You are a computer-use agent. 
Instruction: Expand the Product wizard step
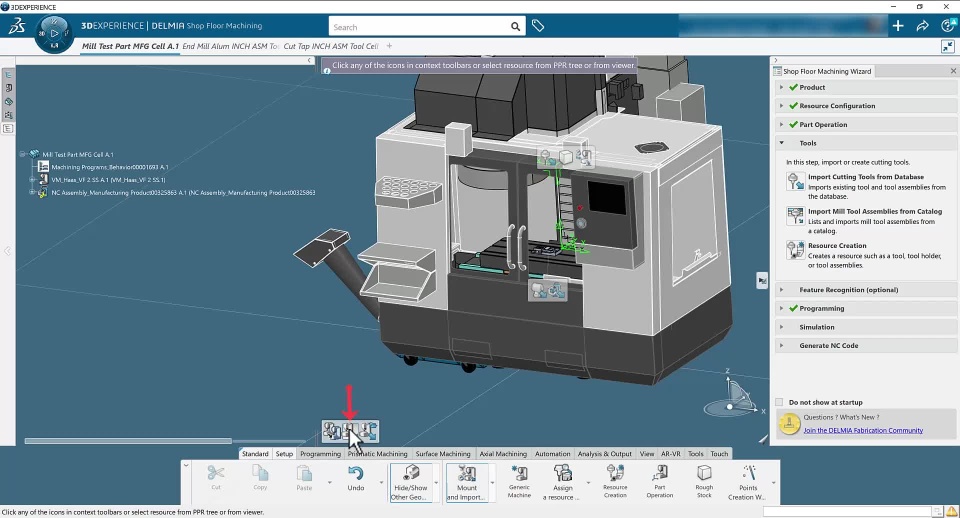(x=781, y=88)
